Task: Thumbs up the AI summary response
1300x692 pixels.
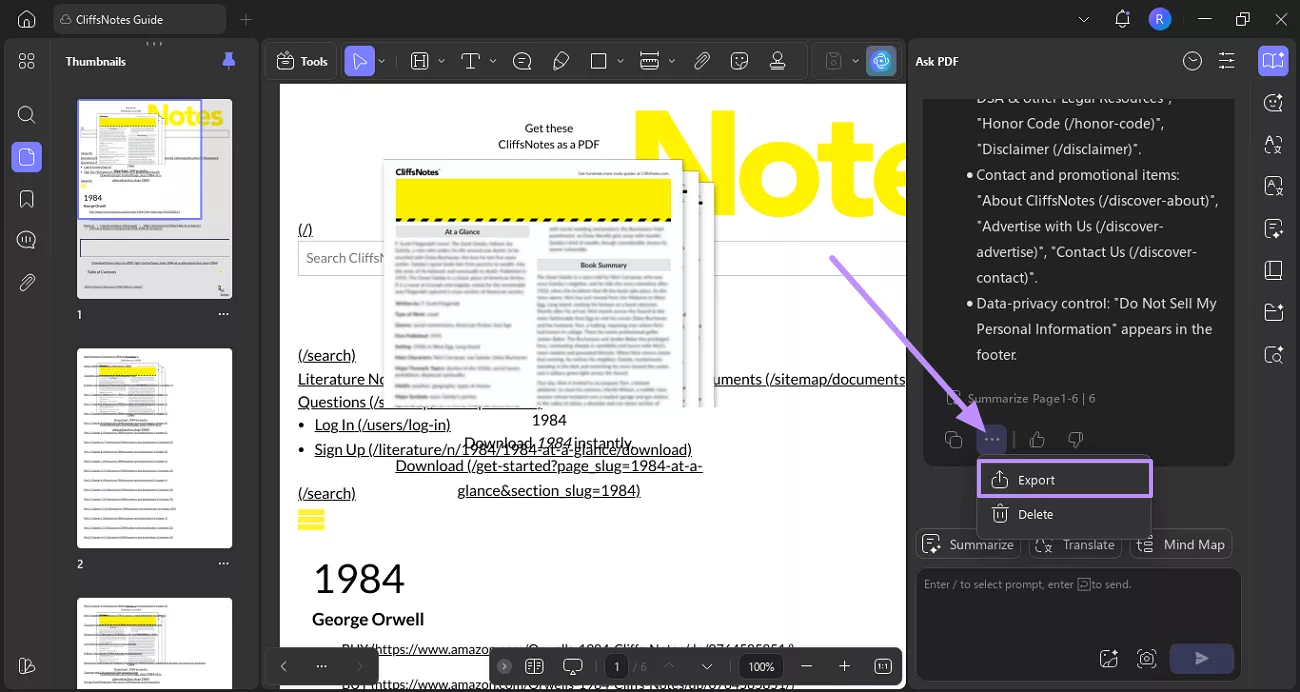Action: [x=1037, y=439]
